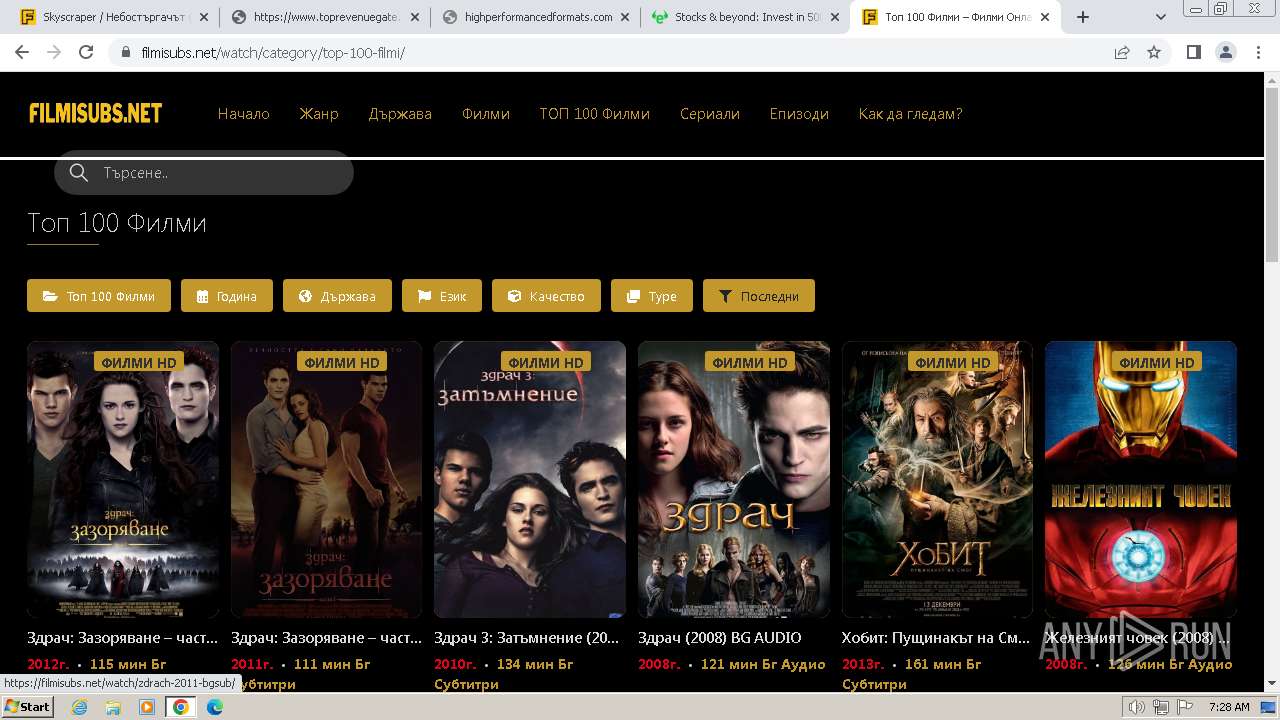Open the Здрач 2008 movie poster
Image resolution: width=1280 pixels, height=720 pixels.
click(x=734, y=480)
